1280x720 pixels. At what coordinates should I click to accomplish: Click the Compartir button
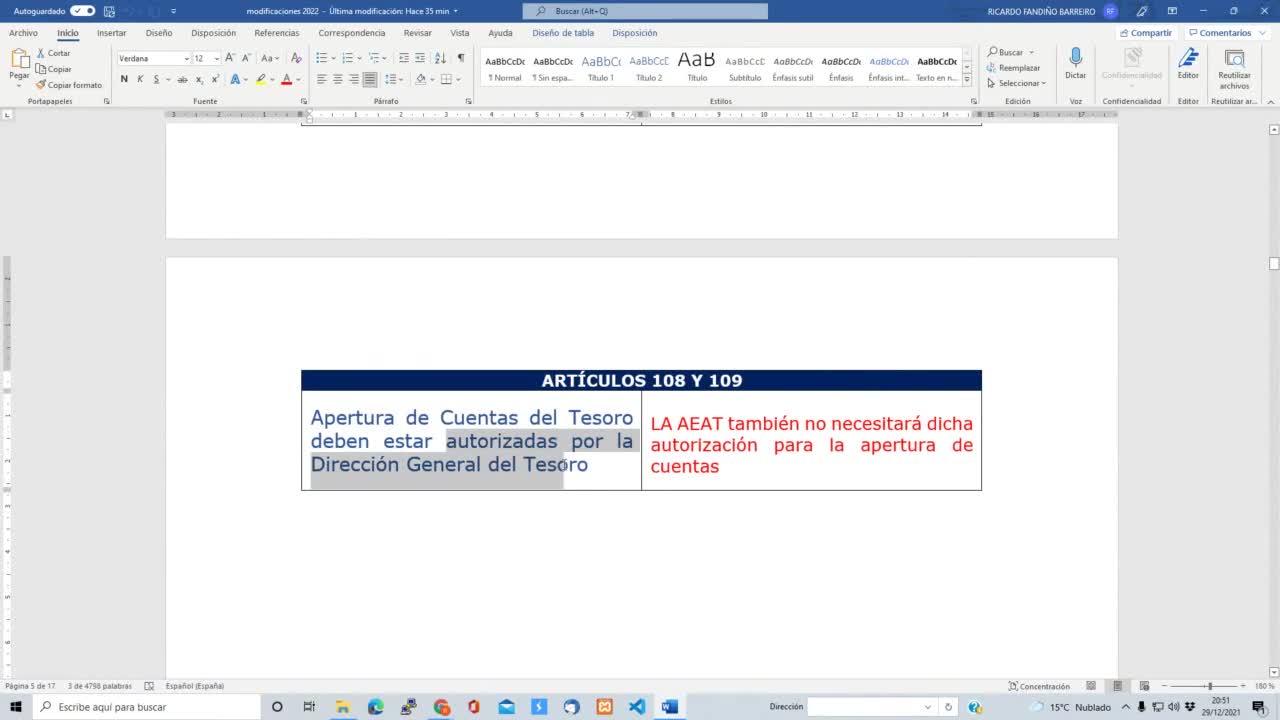(1146, 33)
